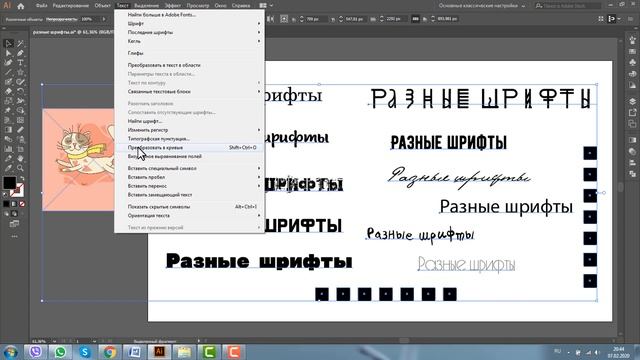
Task: Open Skype from the taskbar
Action: coord(85,352)
